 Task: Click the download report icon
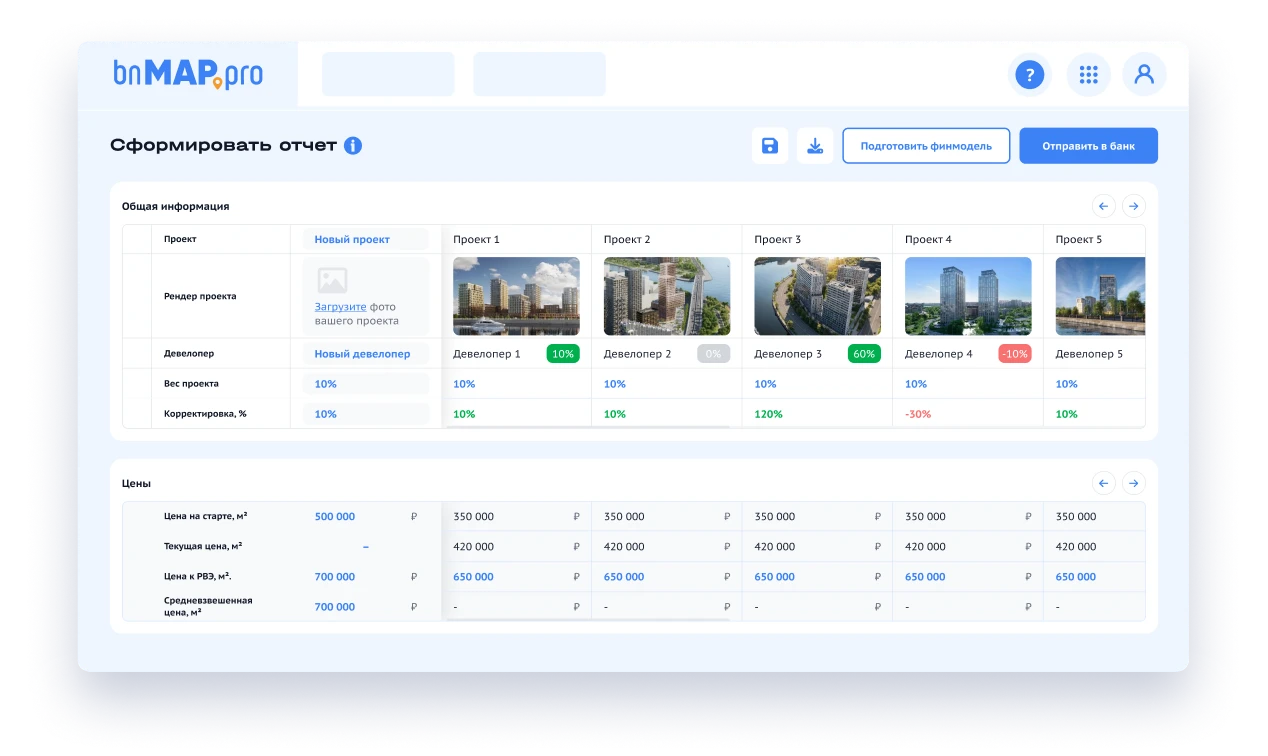[x=815, y=146]
